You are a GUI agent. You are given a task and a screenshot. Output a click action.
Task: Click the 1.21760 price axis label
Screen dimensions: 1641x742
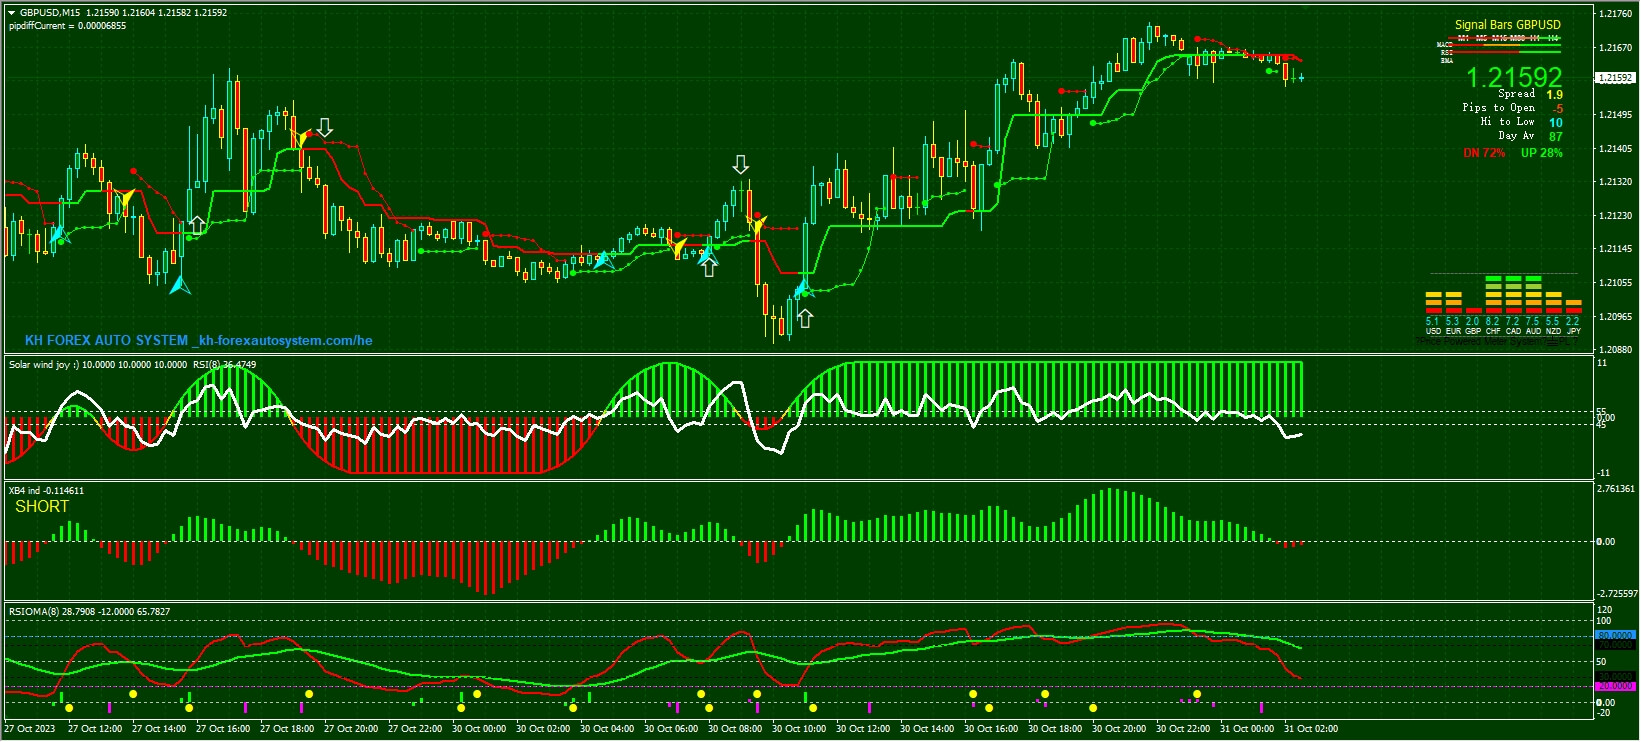point(1616,14)
